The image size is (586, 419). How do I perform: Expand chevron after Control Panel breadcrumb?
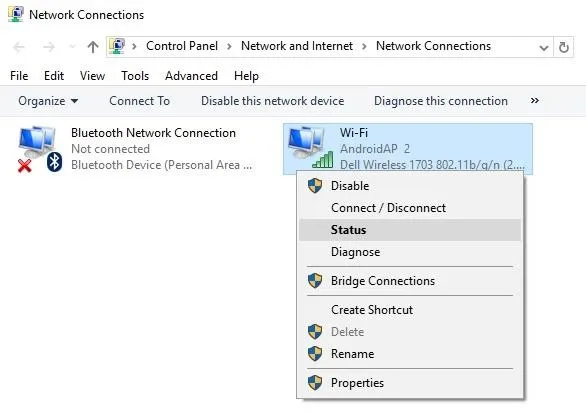pyautogui.click(x=229, y=46)
